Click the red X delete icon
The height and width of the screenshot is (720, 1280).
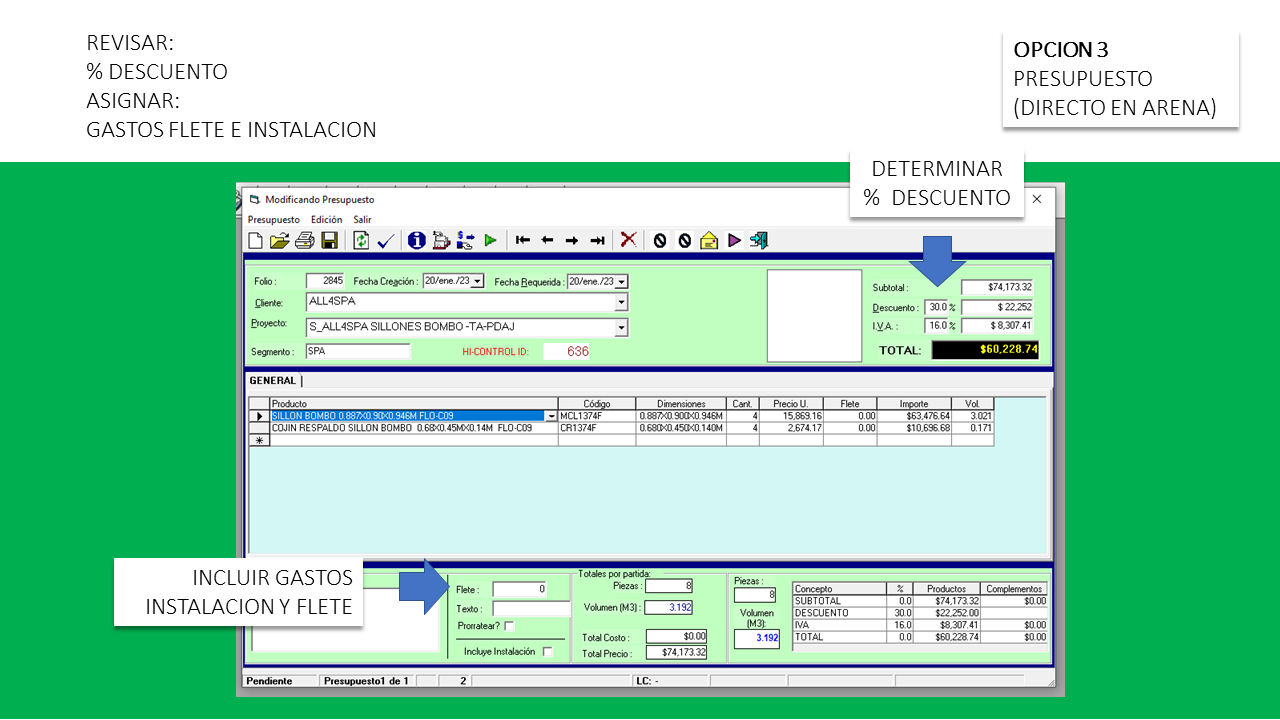(x=628, y=240)
